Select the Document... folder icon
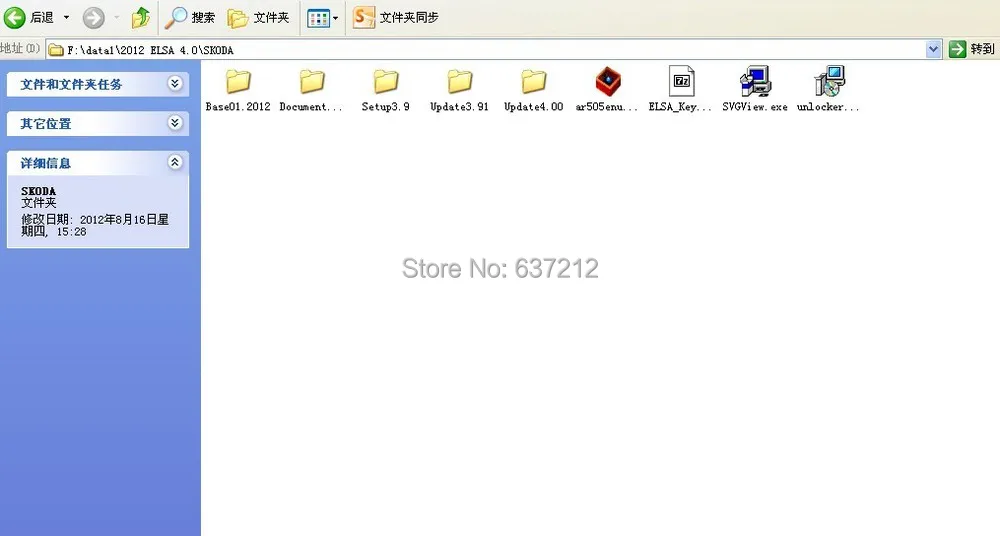The width and height of the screenshot is (1000, 536). pyautogui.click(x=312, y=82)
